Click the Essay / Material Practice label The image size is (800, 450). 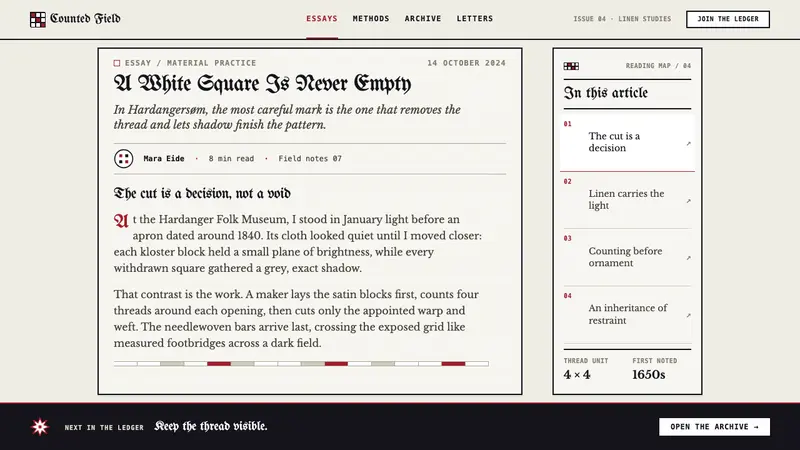[x=190, y=63]
